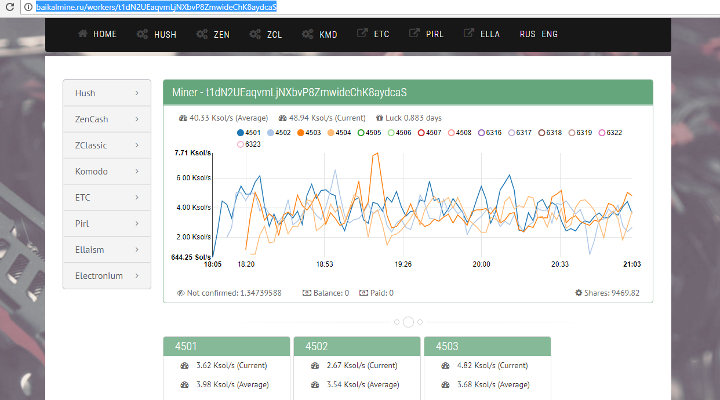Reload the page with the browser refresh icon
The height and width of the screenshot is (400, 720).
tap(10, 7)
